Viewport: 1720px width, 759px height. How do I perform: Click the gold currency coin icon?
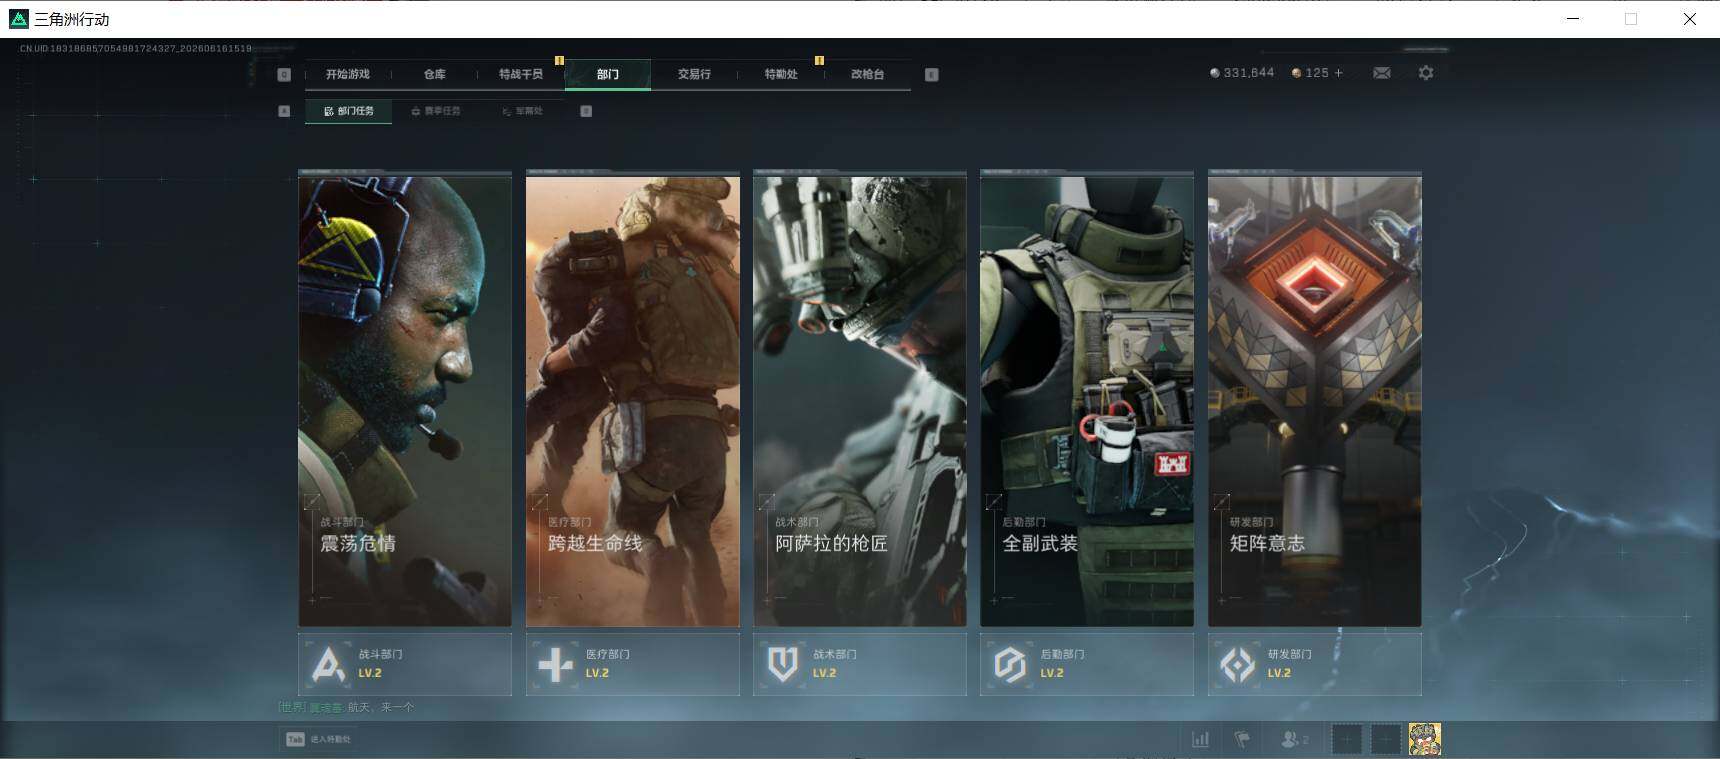pyautogui.click(x=1297, y=73)
